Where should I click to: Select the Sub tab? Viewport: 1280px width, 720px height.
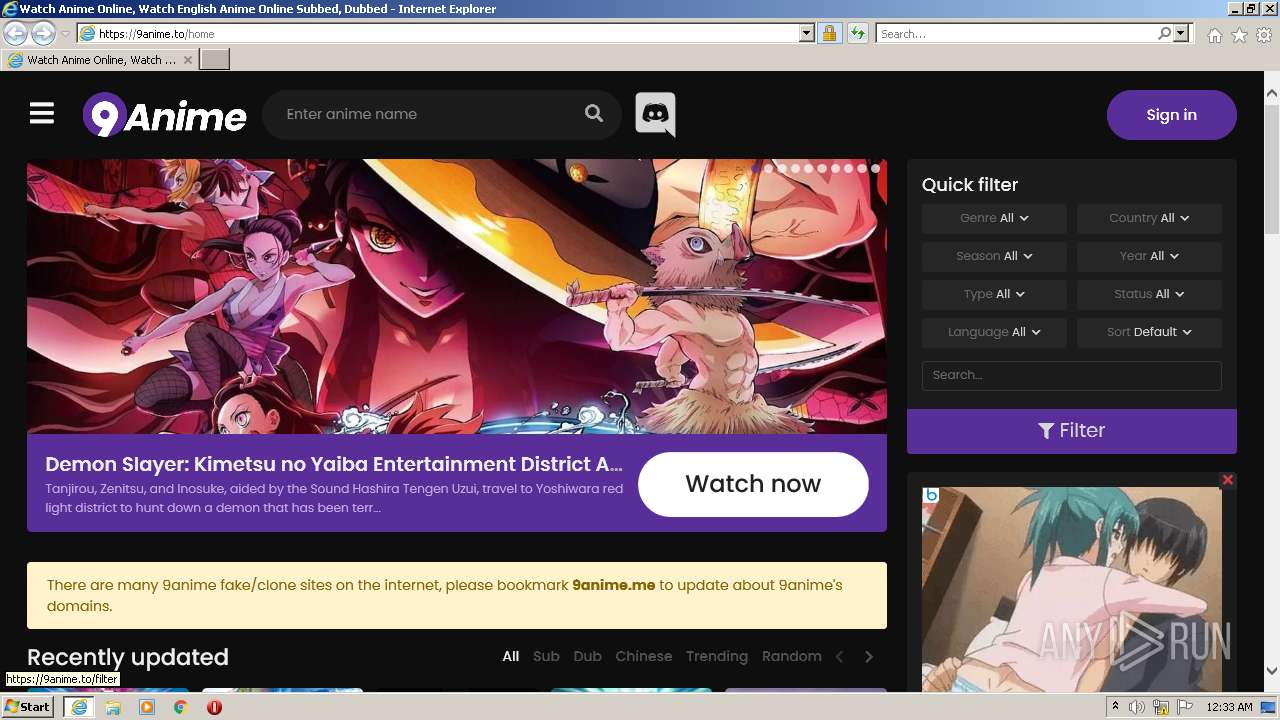coord(546,656)
